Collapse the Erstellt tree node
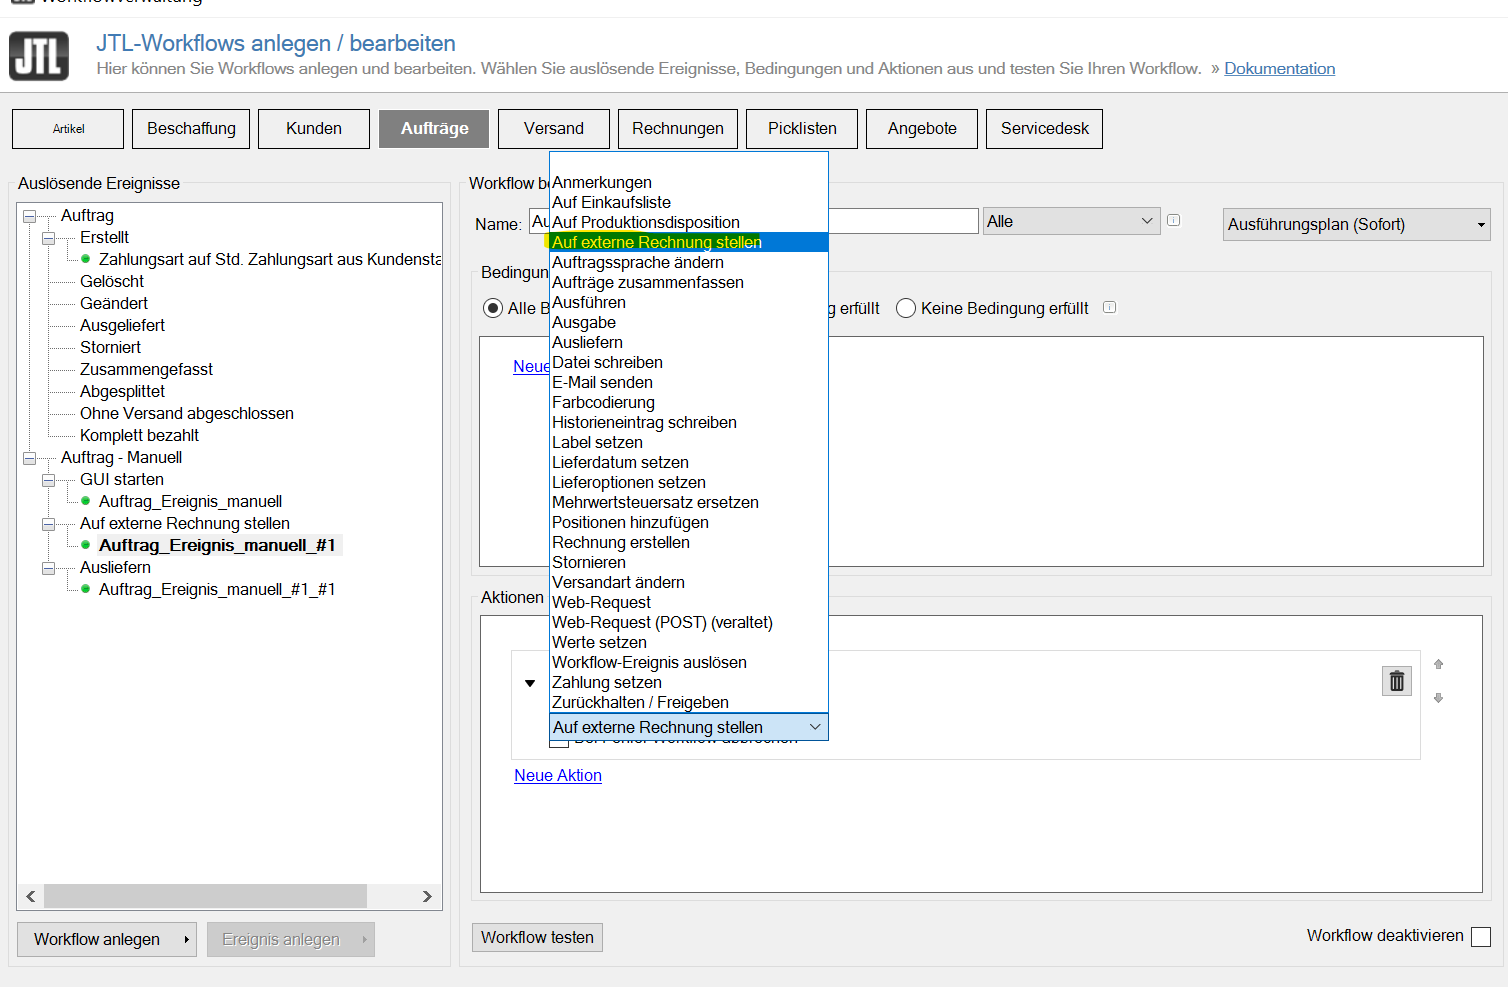The width and height of the screenshot is (1508, 987). (48, 238)
